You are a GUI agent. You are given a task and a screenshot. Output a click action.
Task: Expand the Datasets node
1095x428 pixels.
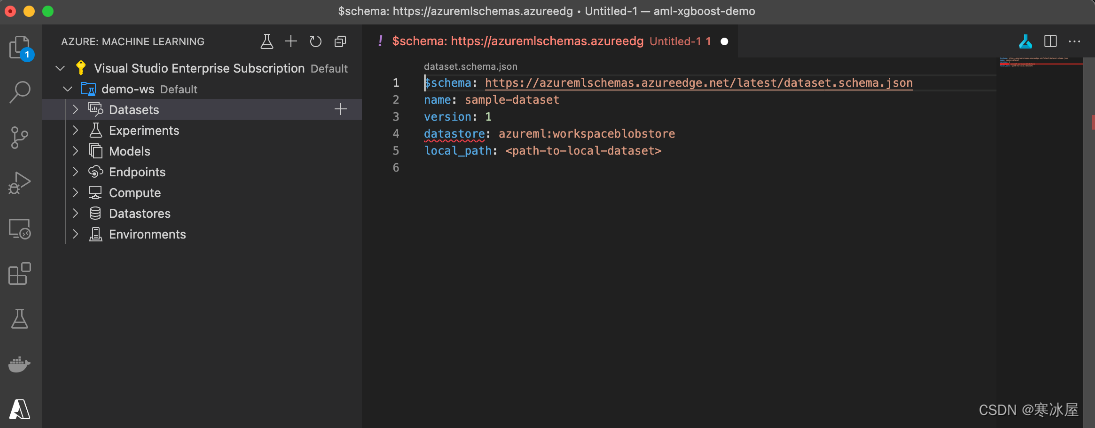75,110
